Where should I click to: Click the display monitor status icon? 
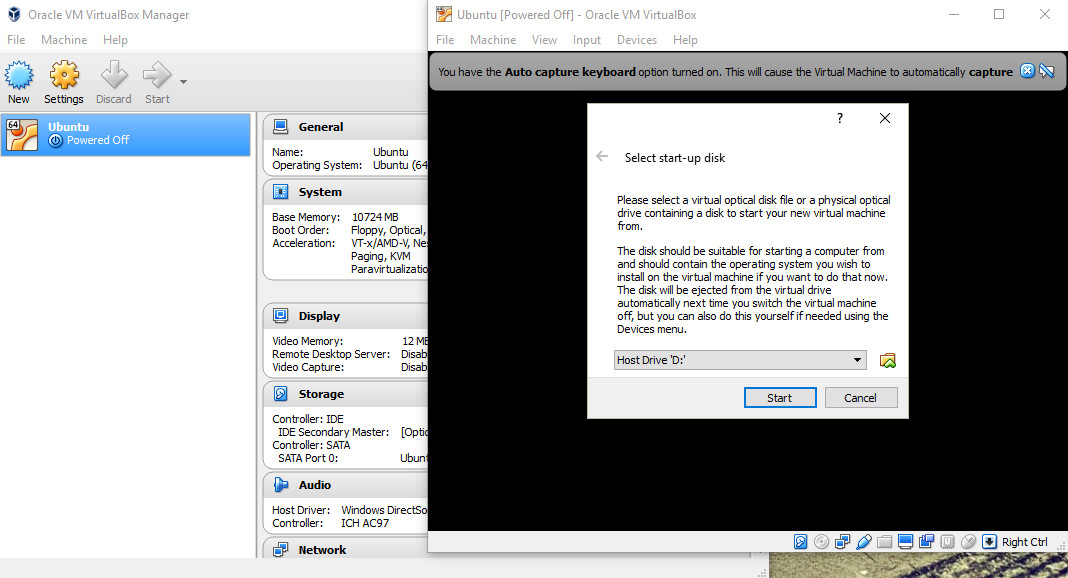905,542
